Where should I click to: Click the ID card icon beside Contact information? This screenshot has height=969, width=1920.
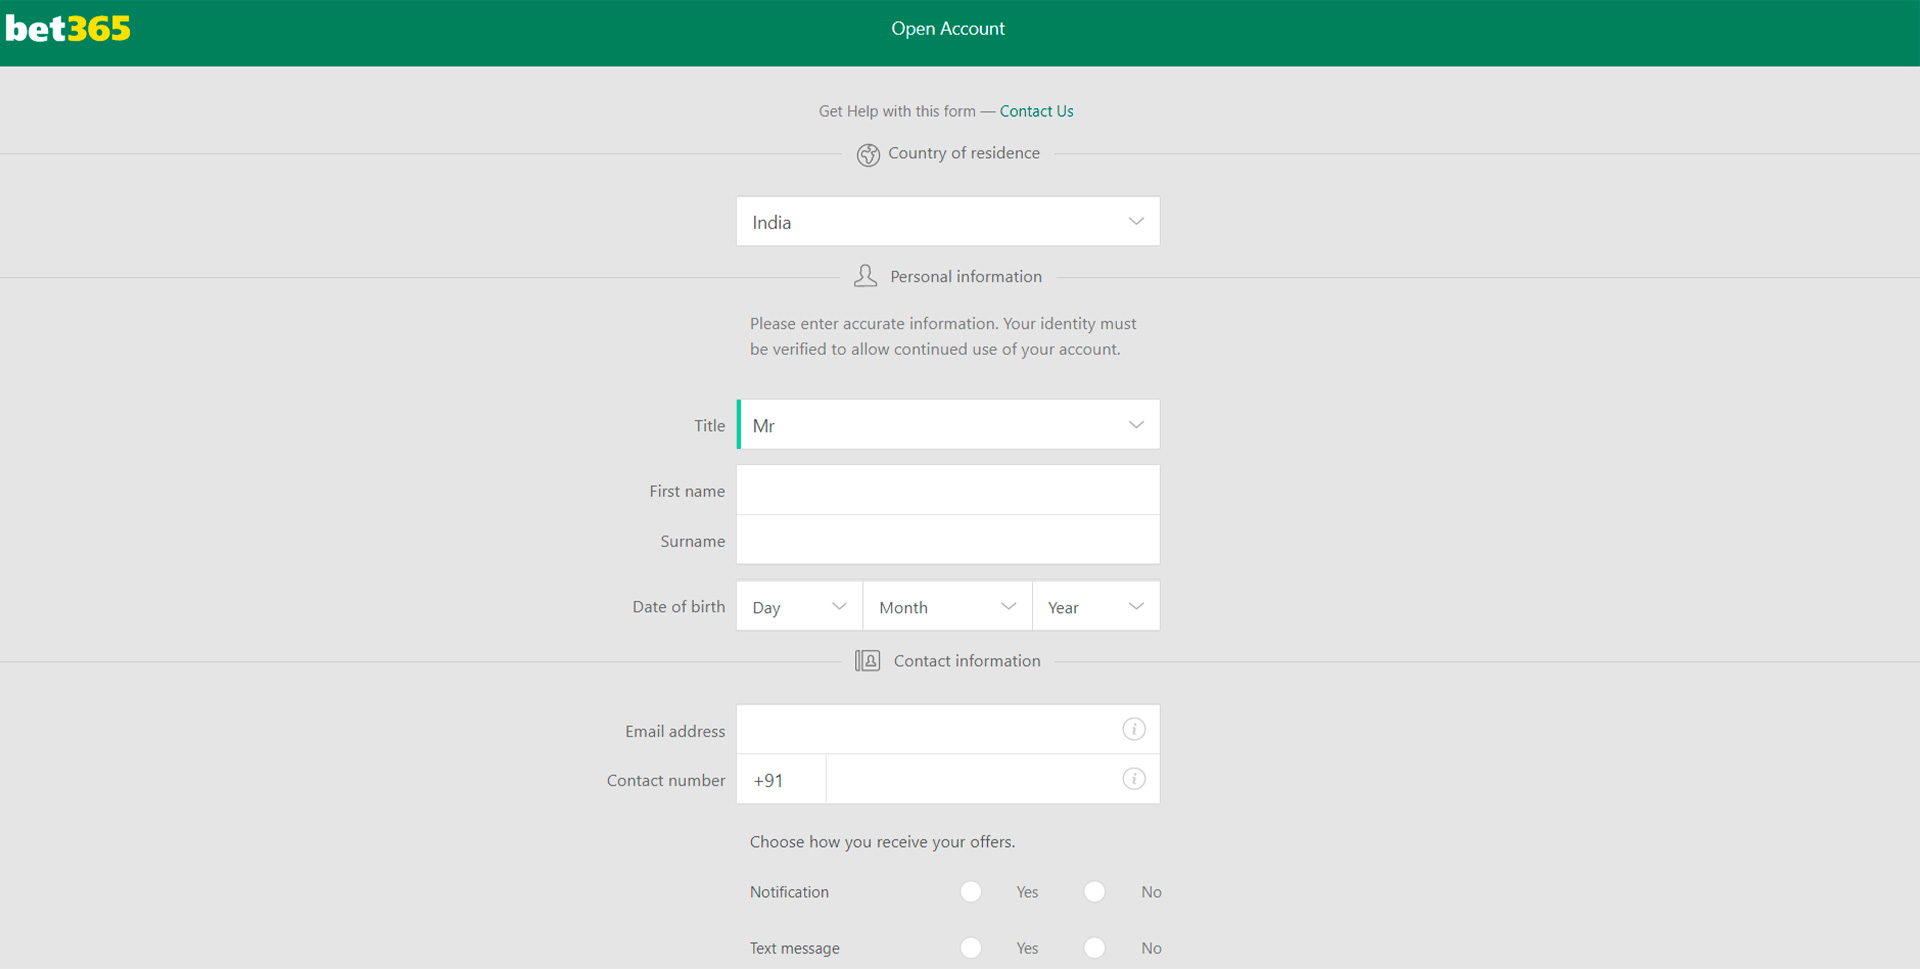pos(866,660)
